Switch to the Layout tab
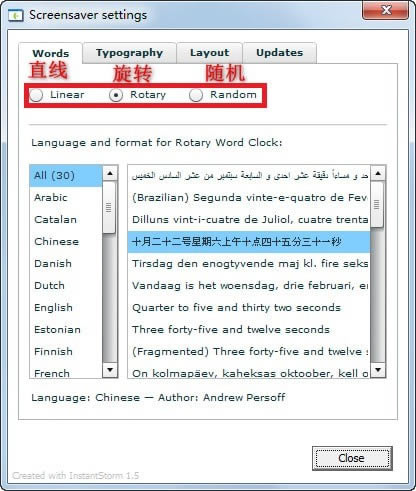This screenshot has width=416, height=491. tap(209, 53)
